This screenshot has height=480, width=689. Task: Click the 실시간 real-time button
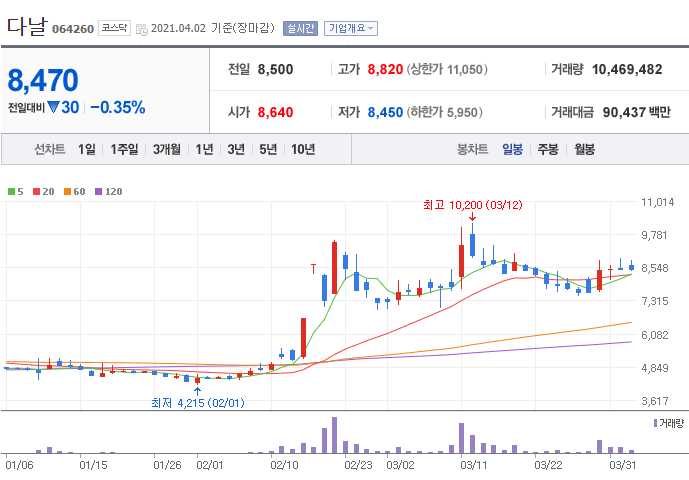[301, 29]
